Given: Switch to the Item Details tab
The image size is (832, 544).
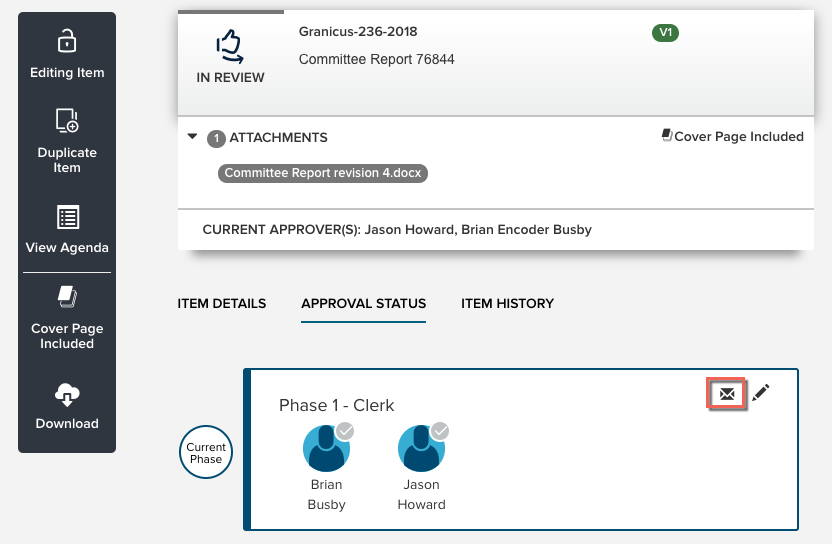Looking at the screenshot, I should (x=221, y=303).
